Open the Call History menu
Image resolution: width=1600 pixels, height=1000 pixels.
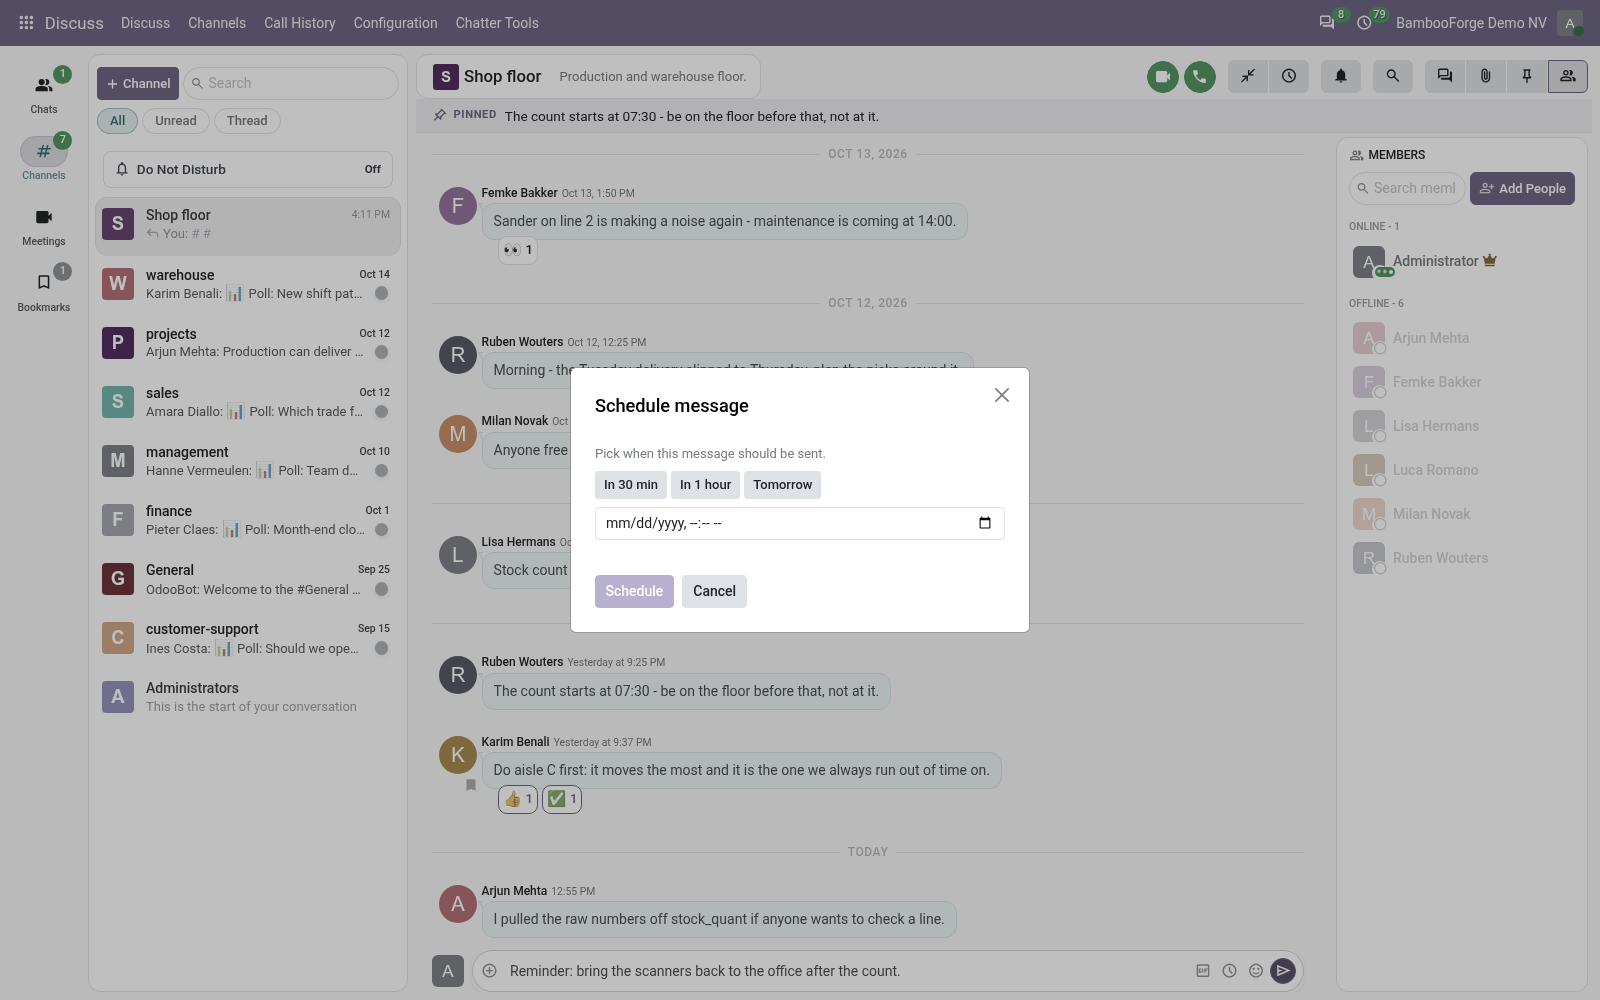pyautogui.click(x=300, y=23)
